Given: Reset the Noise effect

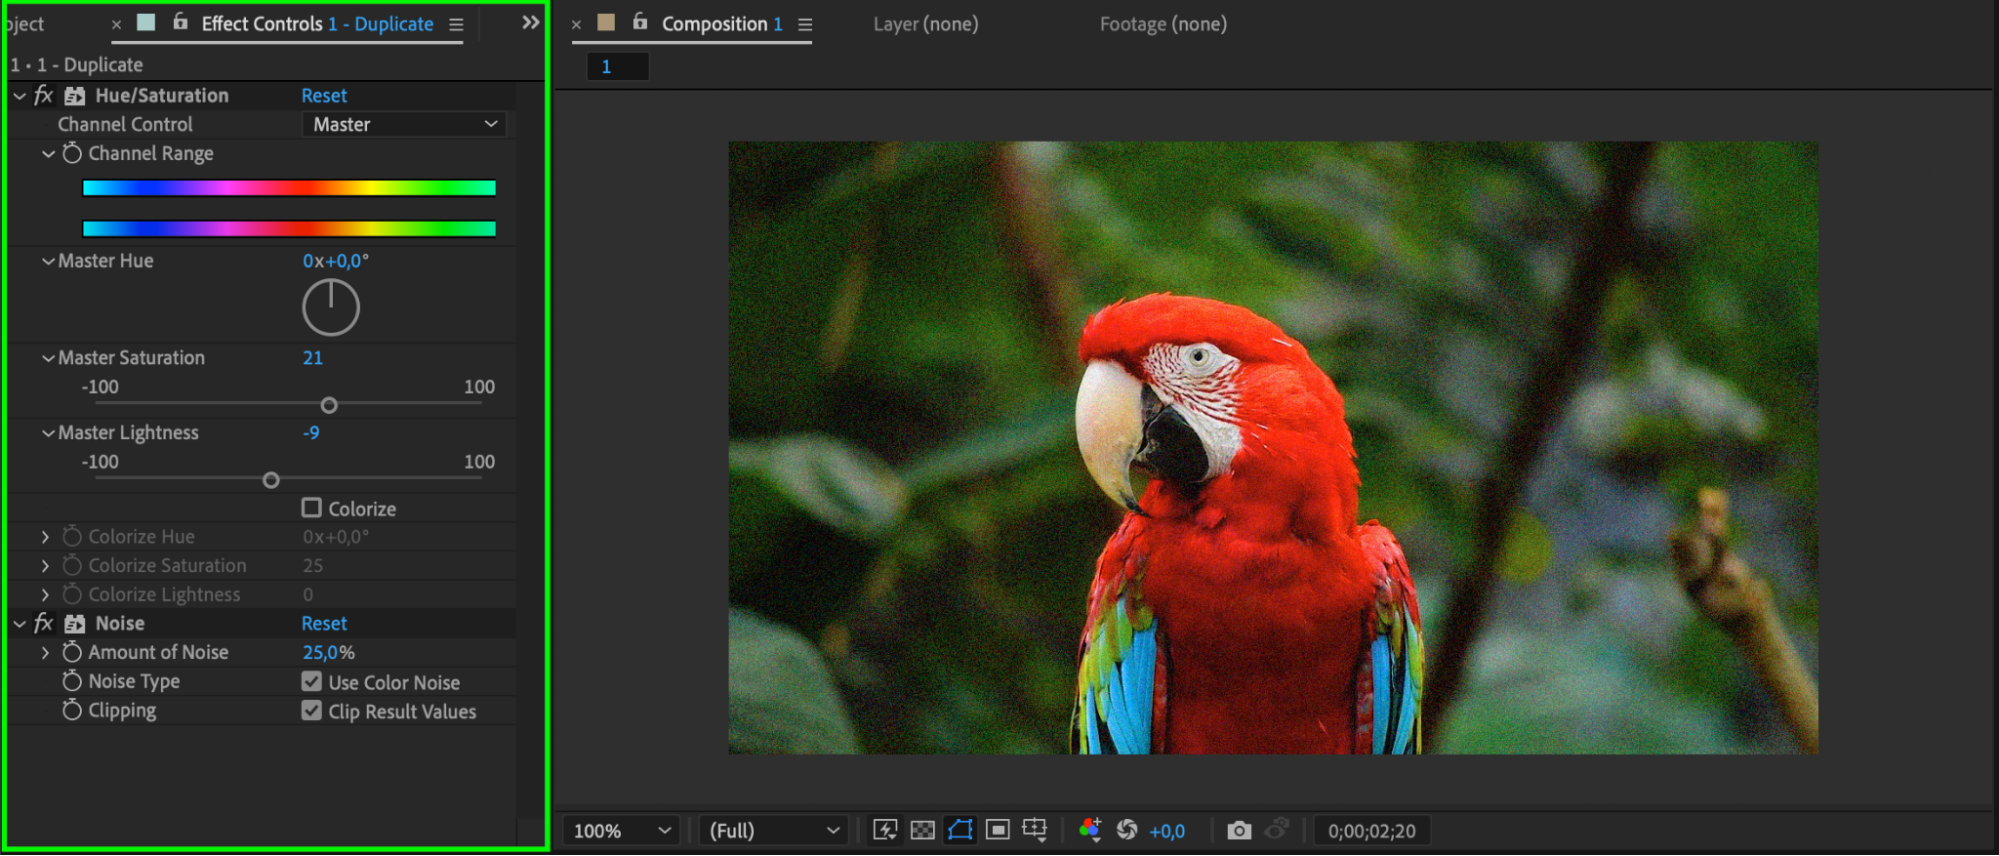Looking at the screenshot, I should (x=324, y=624).
